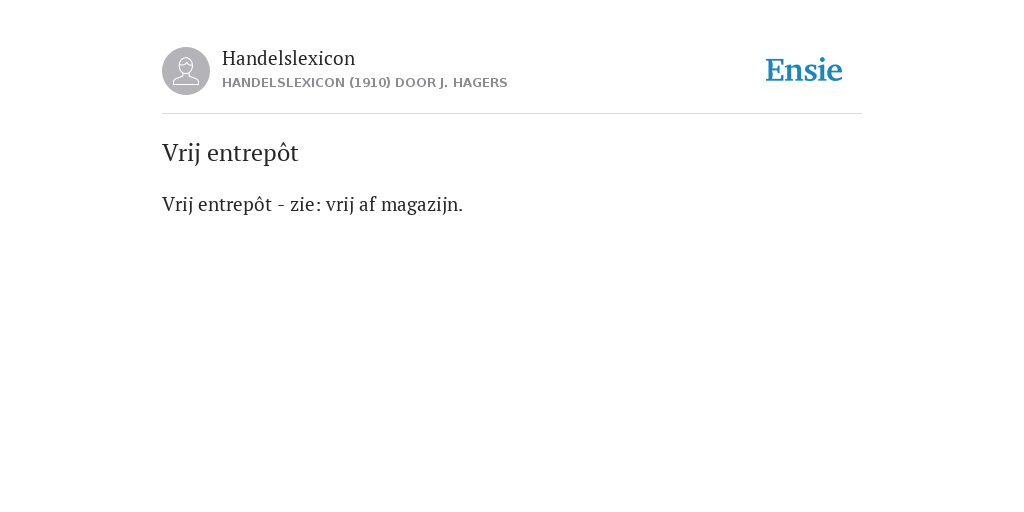Click the word 'entrepôt' in the large heading
Image resolution: width=1024 pixels, height=512 pixels.
253,153
